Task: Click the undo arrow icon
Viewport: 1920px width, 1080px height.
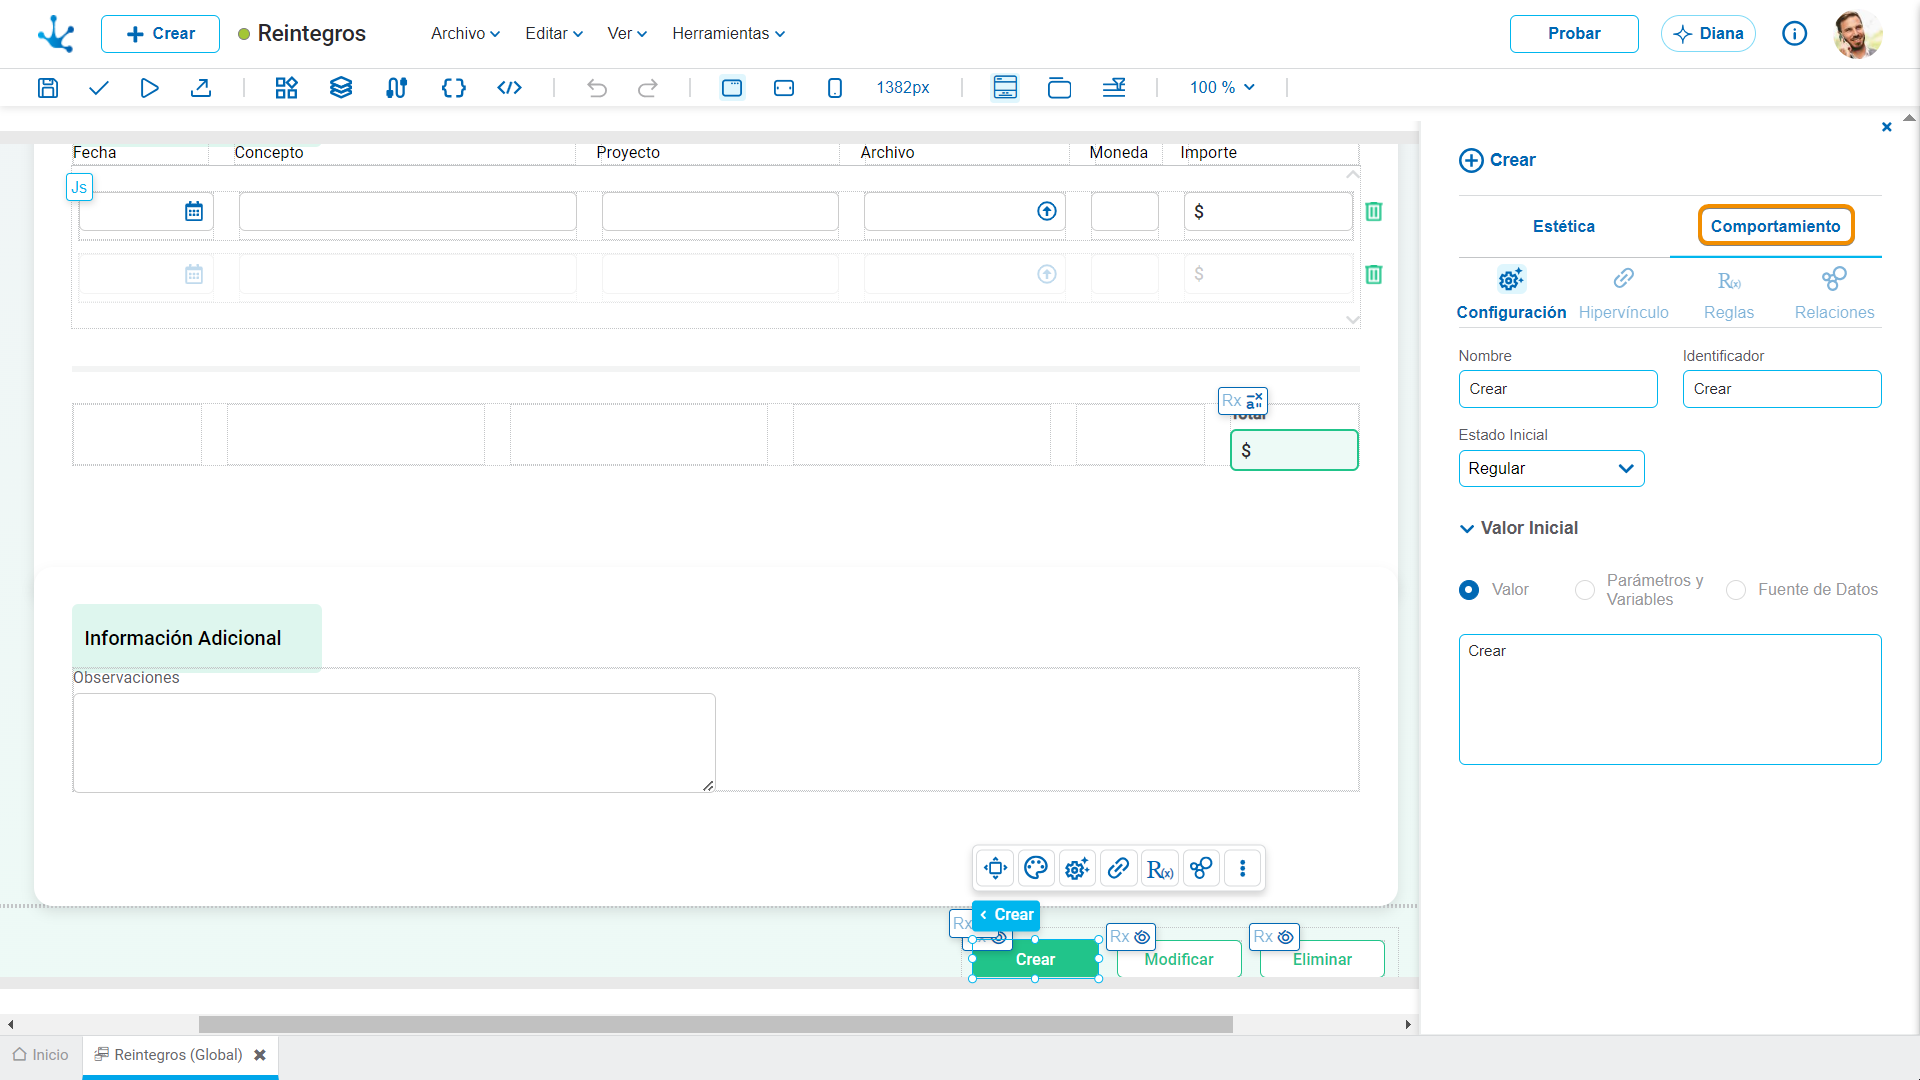Action: (x=597, y=88)
